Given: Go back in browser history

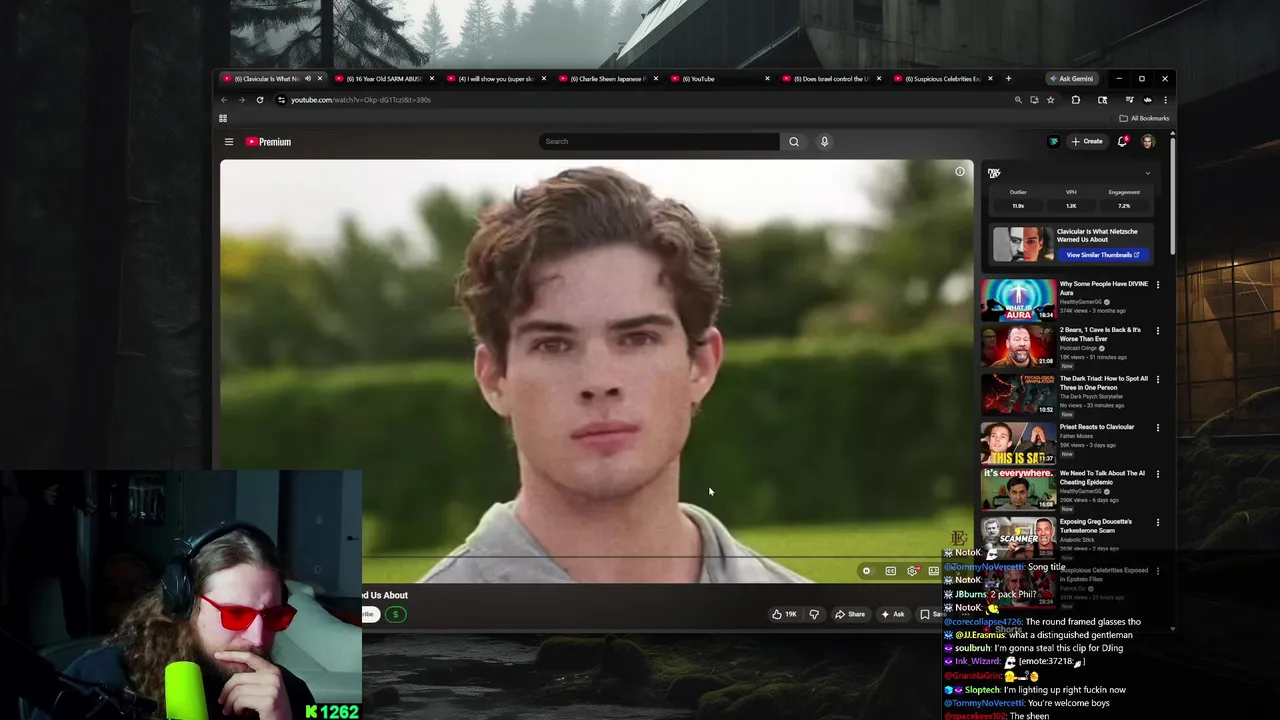Looking at the screenshot, I should (224, 100).
